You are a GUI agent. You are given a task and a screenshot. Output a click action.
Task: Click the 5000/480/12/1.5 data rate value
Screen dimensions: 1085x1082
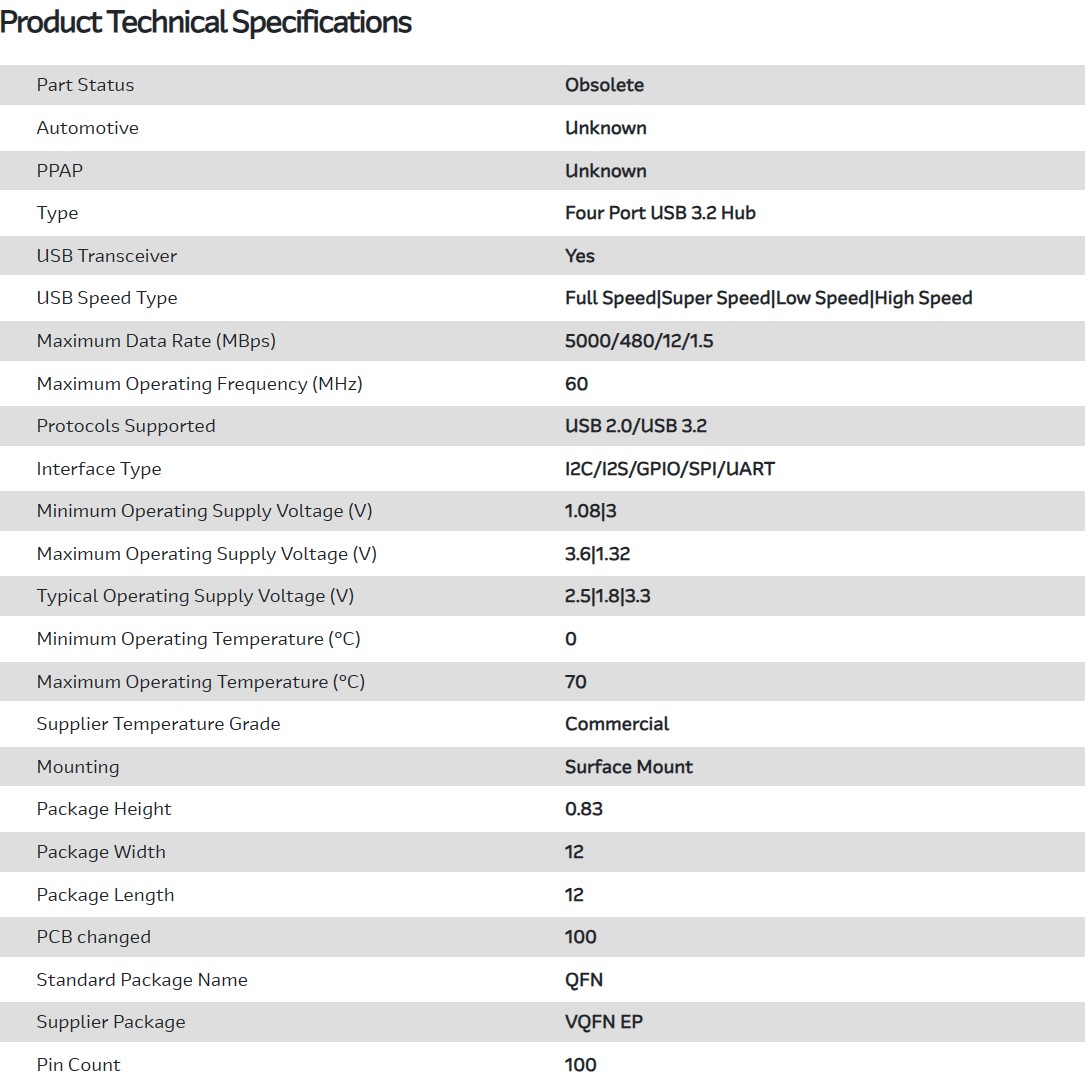[639, 341]
